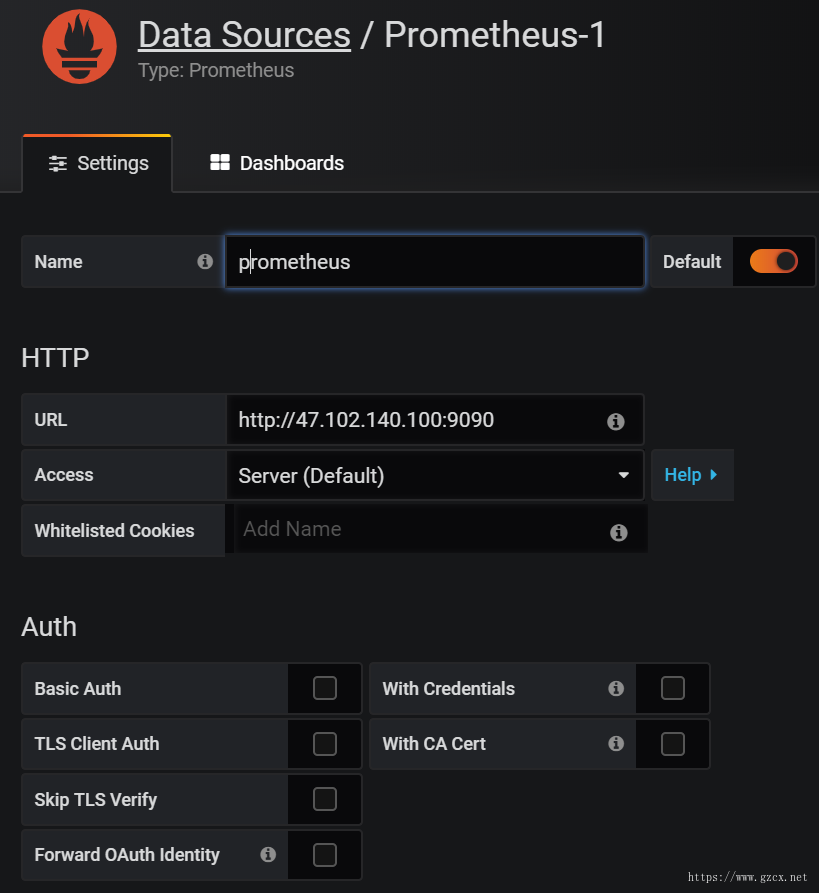819x893 pixels.
Task: Click the info icon next to Name
Action: pyautogui.click(x=205, y=261)
